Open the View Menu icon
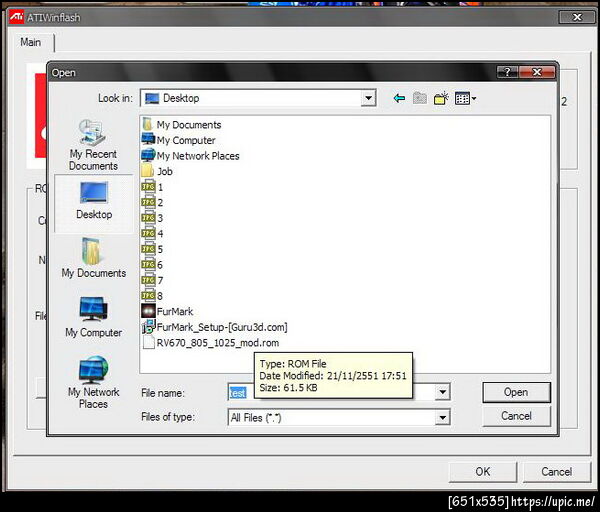Image resolution: width=600 pixels, height=512 pixels. tap(465, 98)
